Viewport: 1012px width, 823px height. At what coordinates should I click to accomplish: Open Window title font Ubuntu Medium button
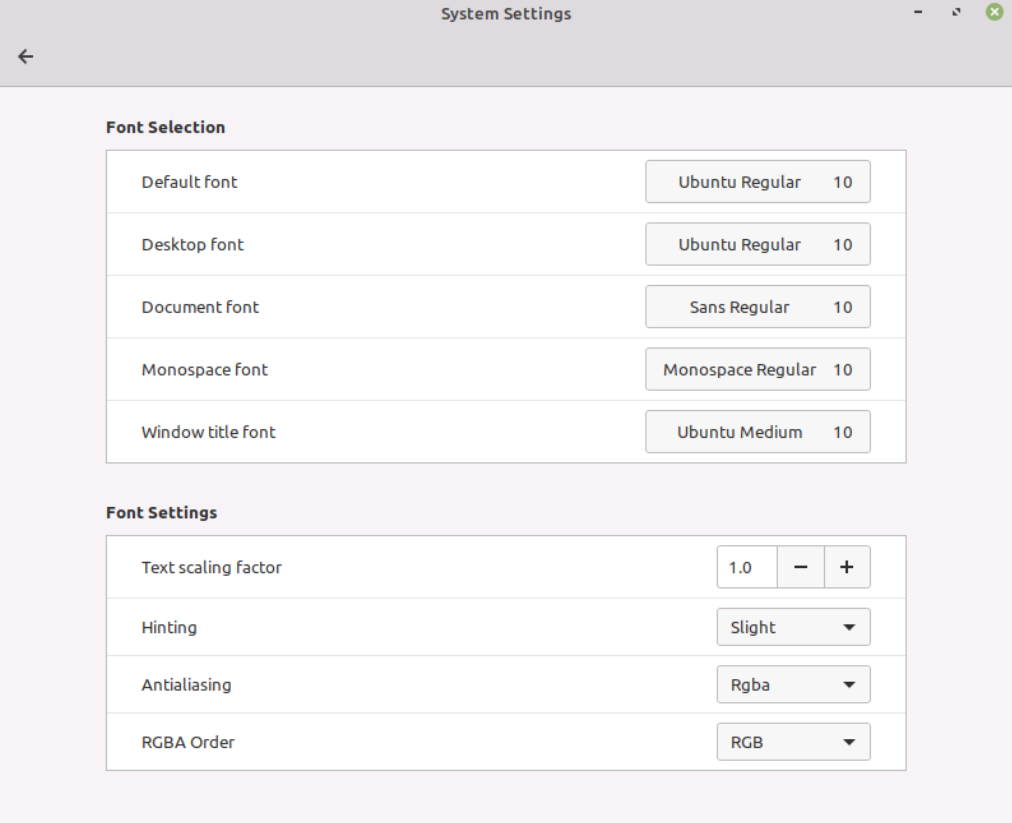click(x=757, y=432)
